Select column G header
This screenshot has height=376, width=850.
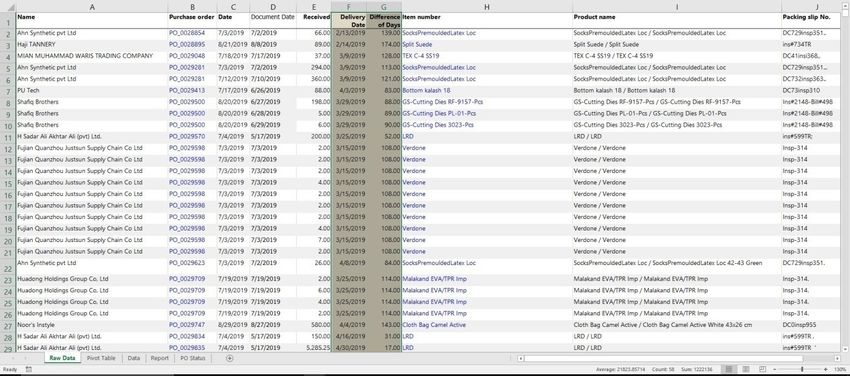(384, 7)
